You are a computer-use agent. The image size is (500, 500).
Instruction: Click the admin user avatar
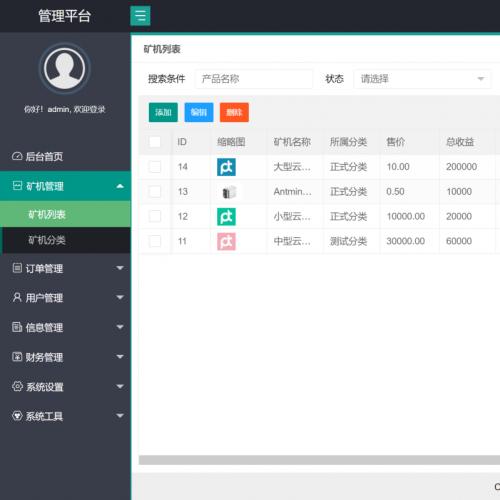coord(64,68)
